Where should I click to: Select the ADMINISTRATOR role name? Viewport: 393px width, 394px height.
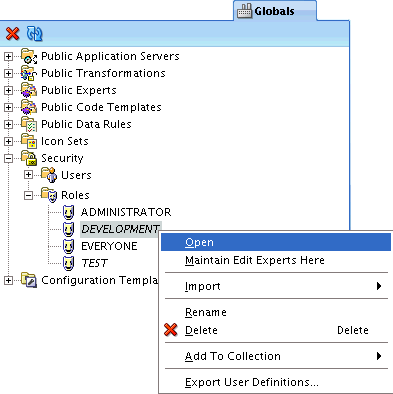(126, 212)
